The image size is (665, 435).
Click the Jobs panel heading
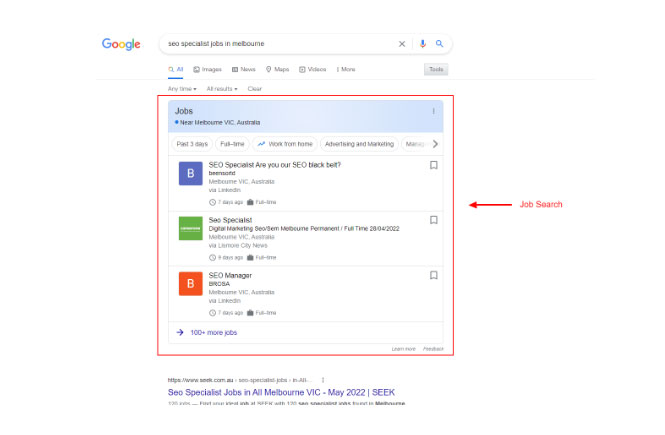tap(184, 111)
